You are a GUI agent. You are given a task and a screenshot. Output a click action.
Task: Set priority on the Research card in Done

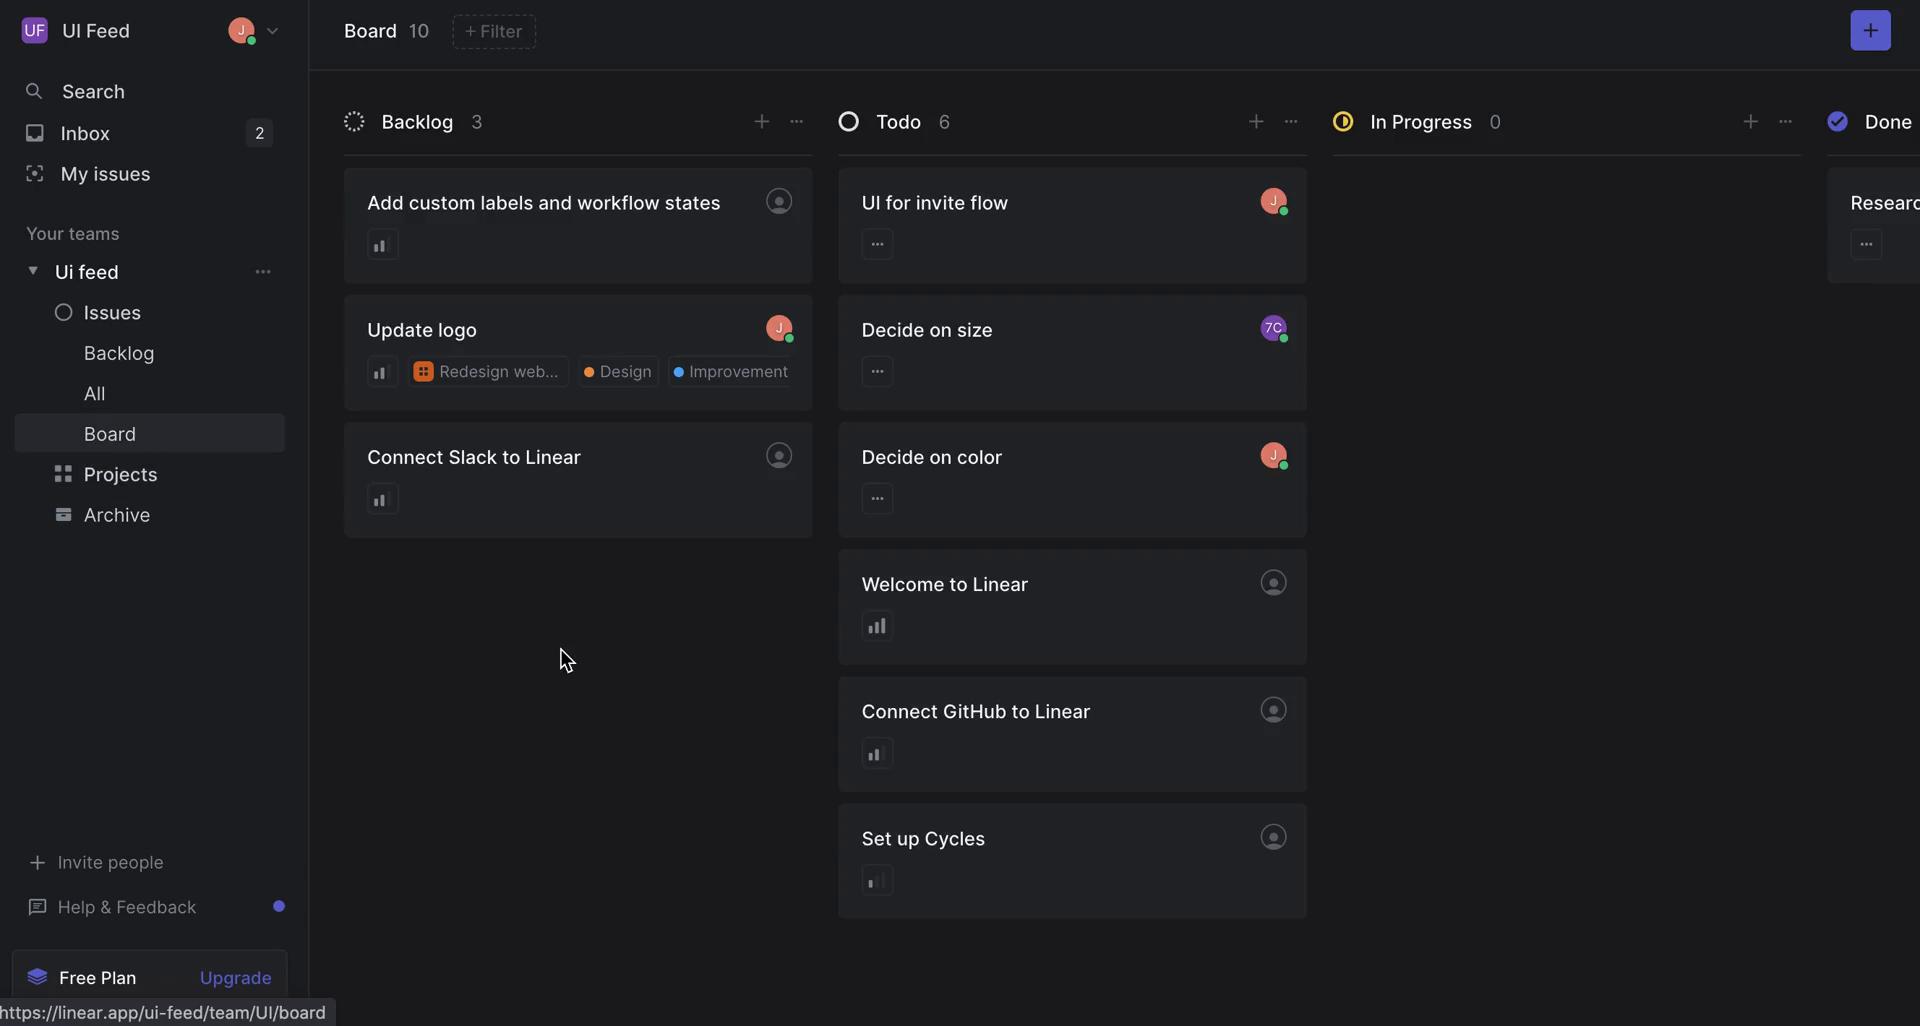tap(1866, 244)
